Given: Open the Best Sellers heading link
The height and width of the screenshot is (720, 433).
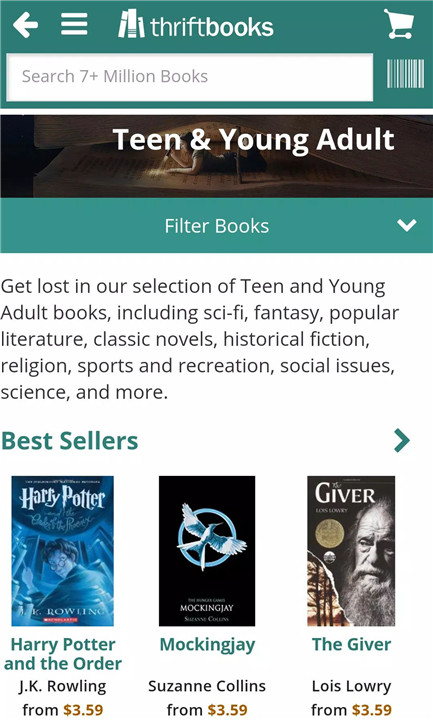Looking at the screenshot, I should click(70, 441).
